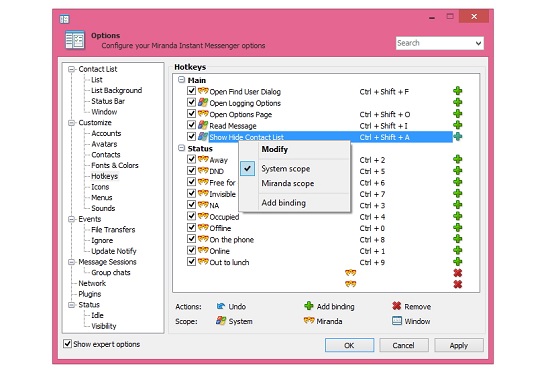This screenshot has height=385, width=550.
Task: Collapse Main hotkeys group
Action: pyautogui.click(x=181, y=80)
